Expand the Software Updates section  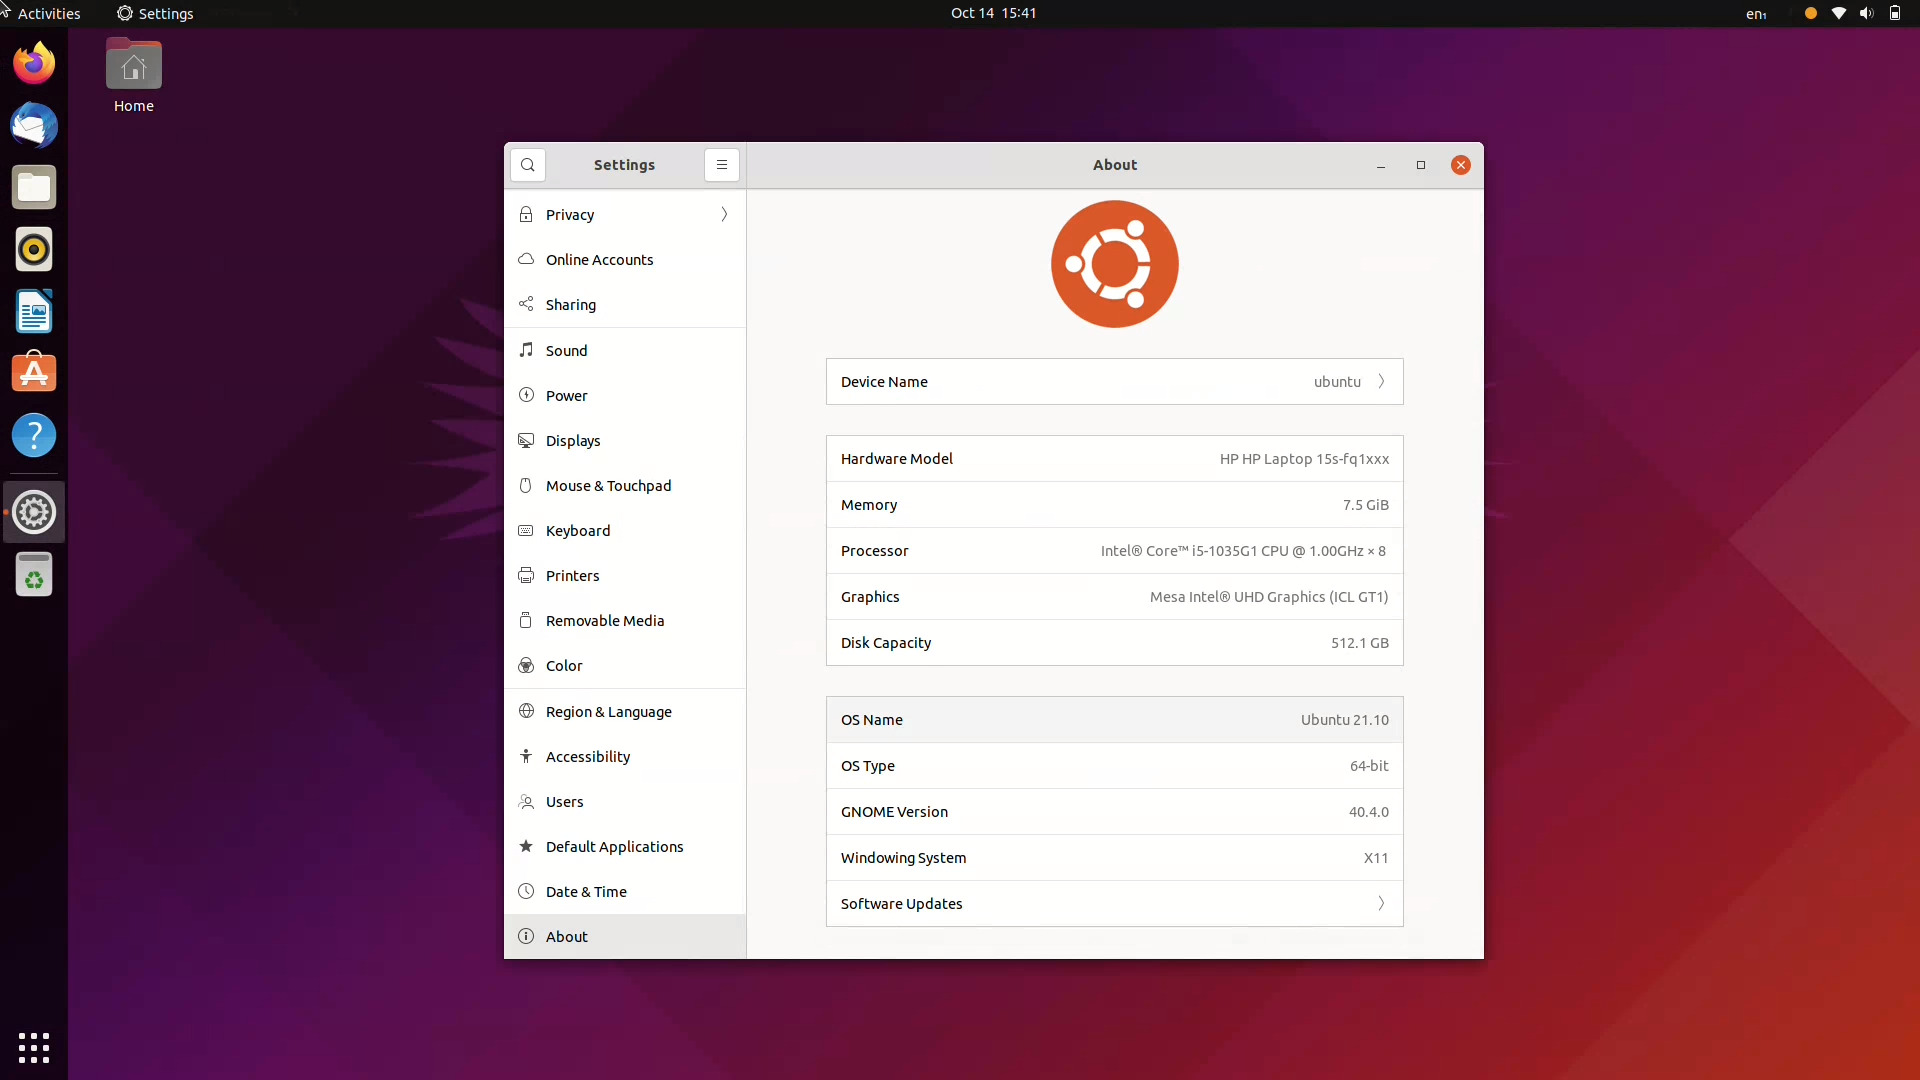pos(1114,903)
